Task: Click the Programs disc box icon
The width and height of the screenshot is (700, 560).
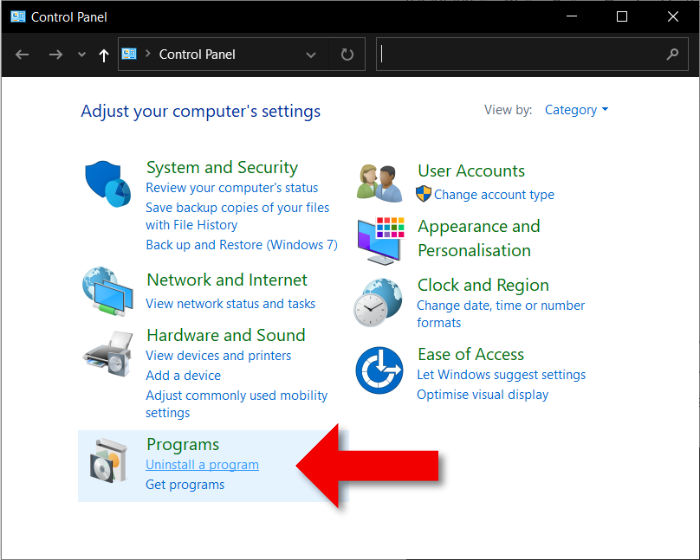Action: click(108, 460)
